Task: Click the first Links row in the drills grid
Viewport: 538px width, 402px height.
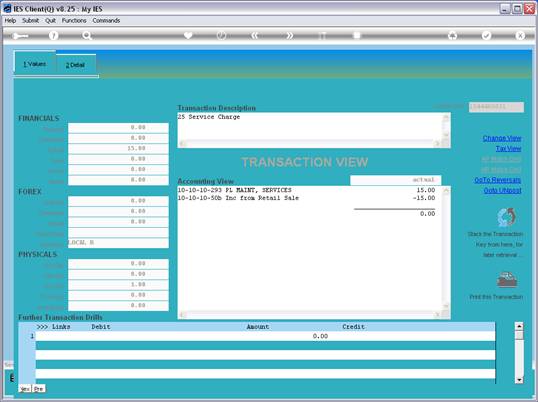Action: (265, 336)
